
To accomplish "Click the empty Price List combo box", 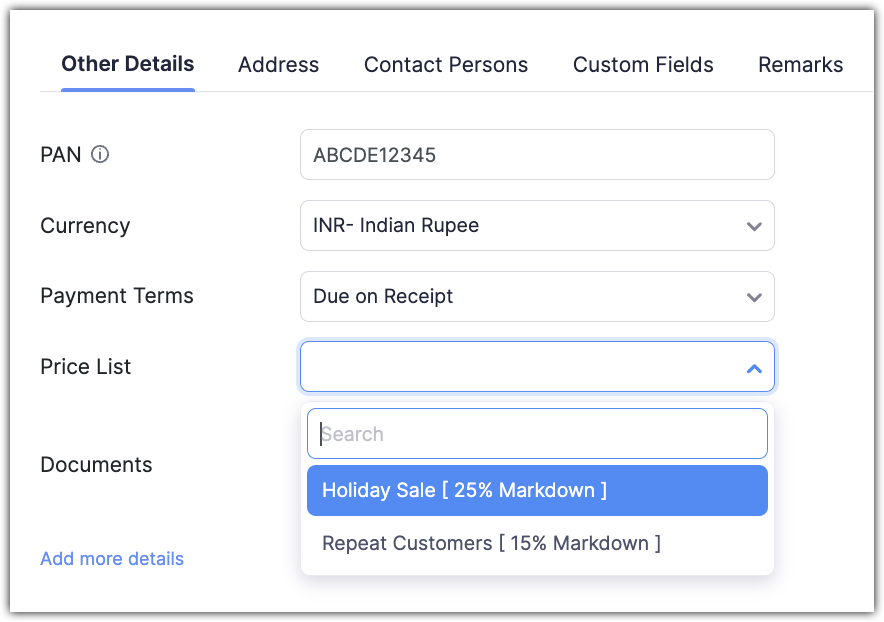I will (x=520, y=367).
